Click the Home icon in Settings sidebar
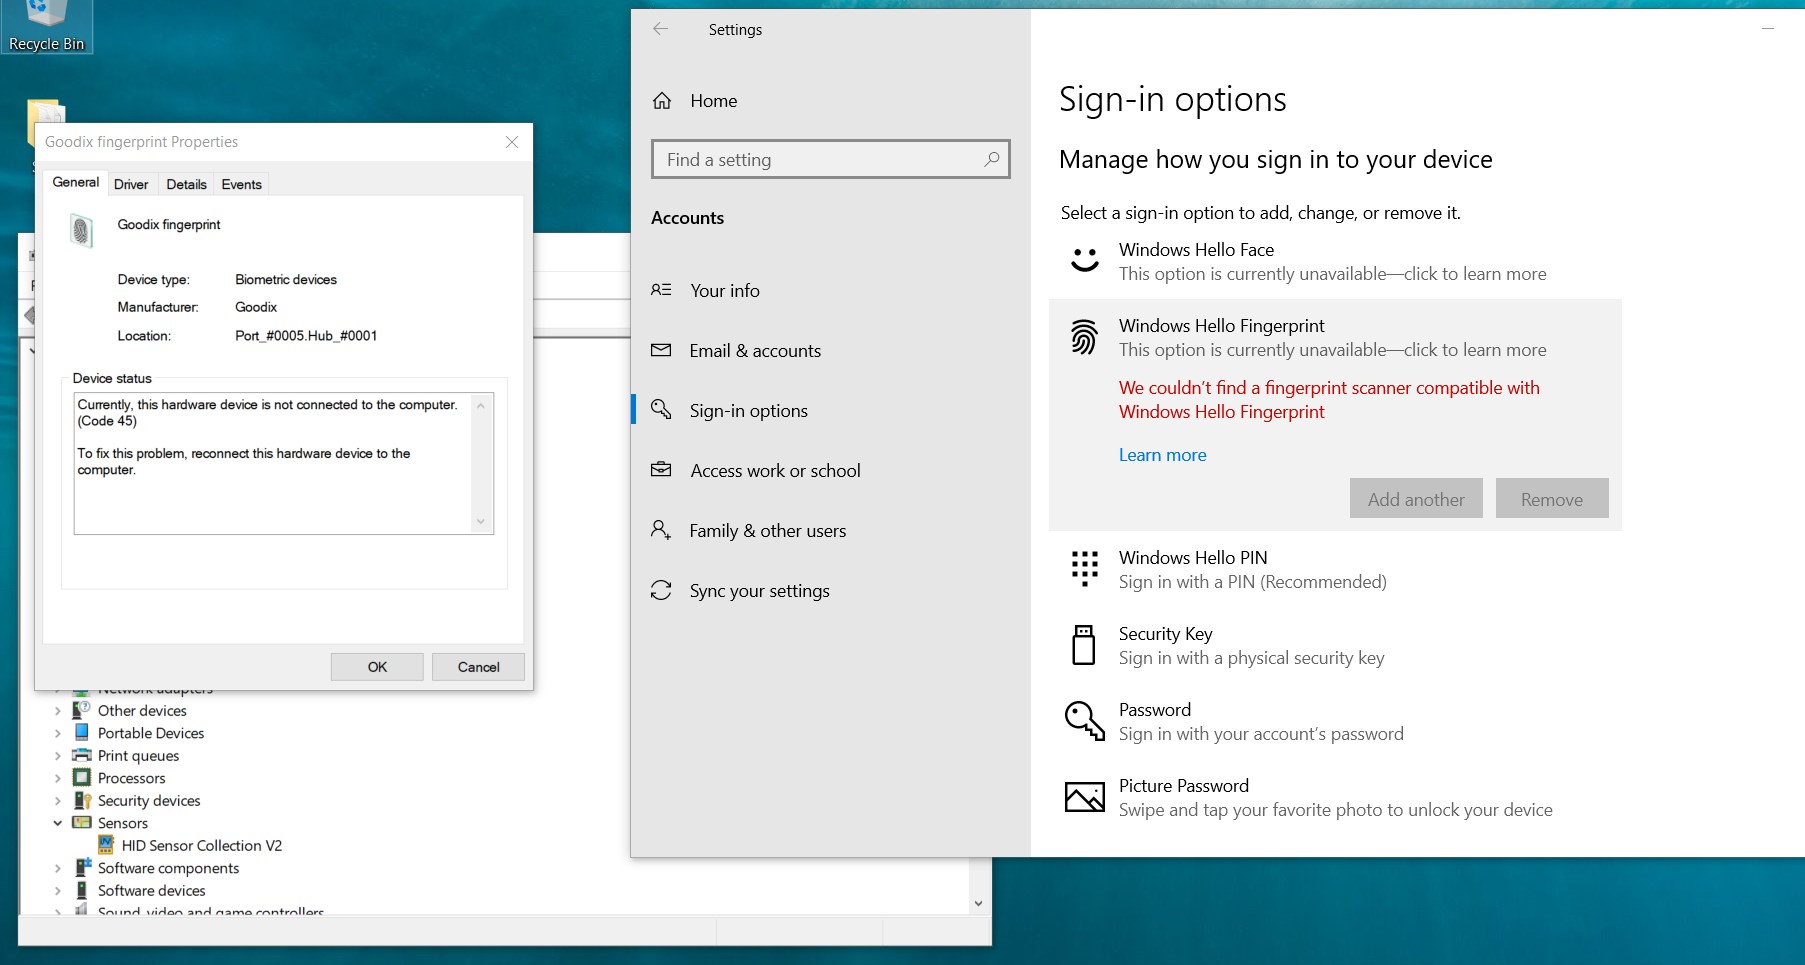Viewport: 1805px width, 965px height. tap(662, 101)
